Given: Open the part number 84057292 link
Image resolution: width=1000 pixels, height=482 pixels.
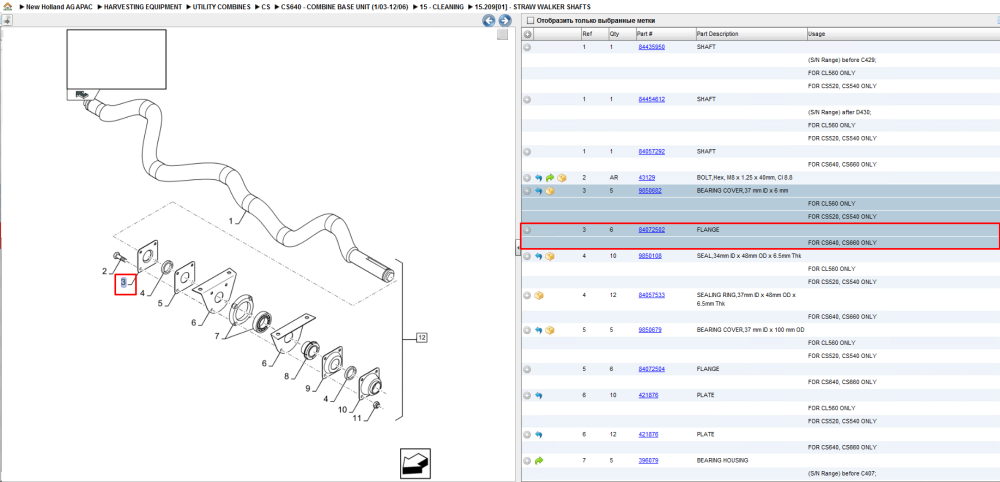Looking at the screenshot, I should [x=652, y=152].
